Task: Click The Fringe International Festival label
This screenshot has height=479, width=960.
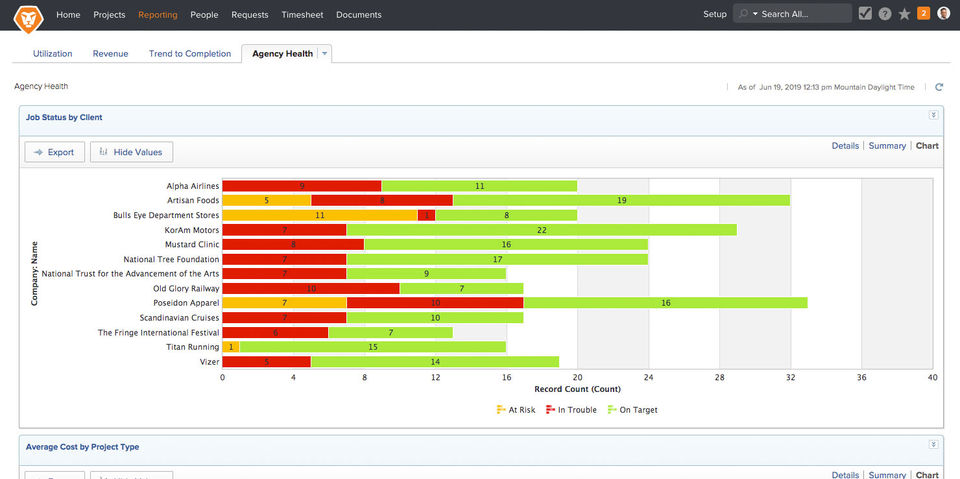Action: [x=159, y=332]
